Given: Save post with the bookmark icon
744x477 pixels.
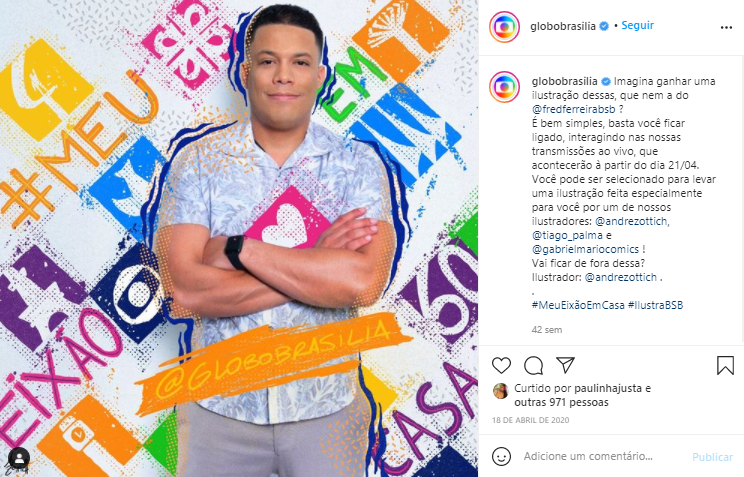Looking at the screenshot, I should tap(725, 365).
